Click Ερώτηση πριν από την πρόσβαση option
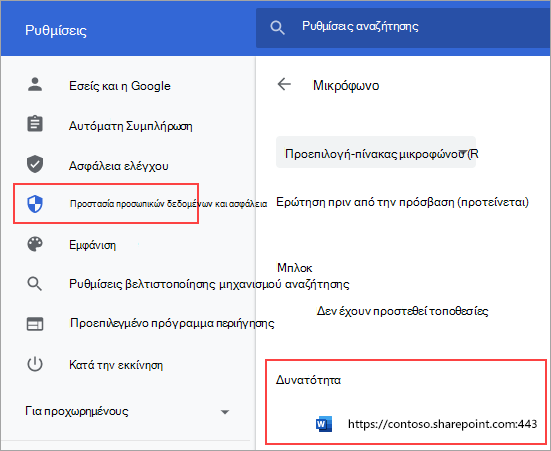This screenshot has height=451, width=551. (x=402, y=202)
